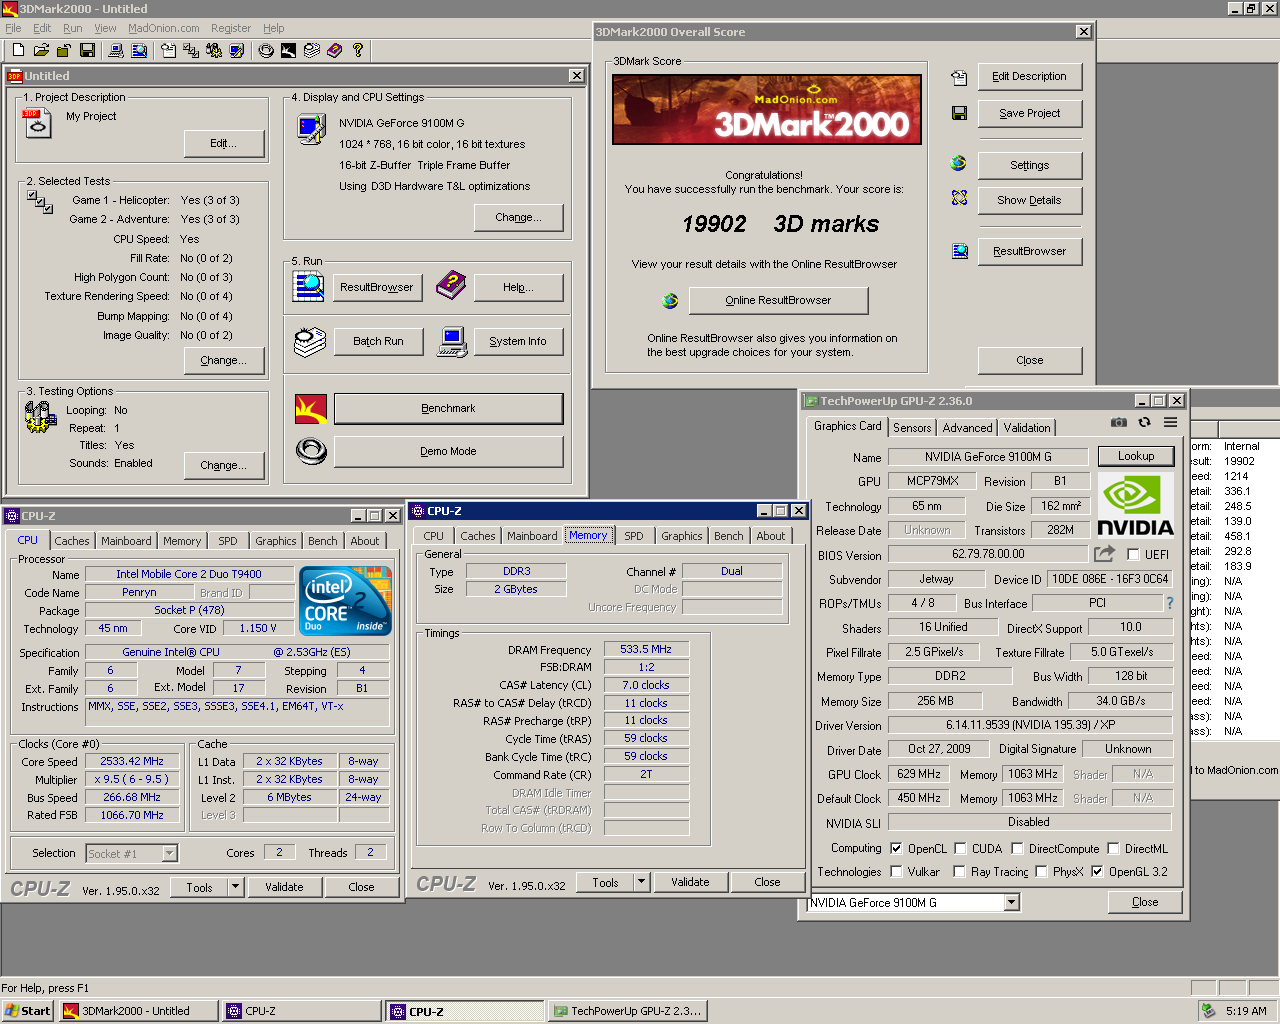Click the Change button under Selected Tests
The width and height of the screenshot is (1280, 1024).
(224, 360)
